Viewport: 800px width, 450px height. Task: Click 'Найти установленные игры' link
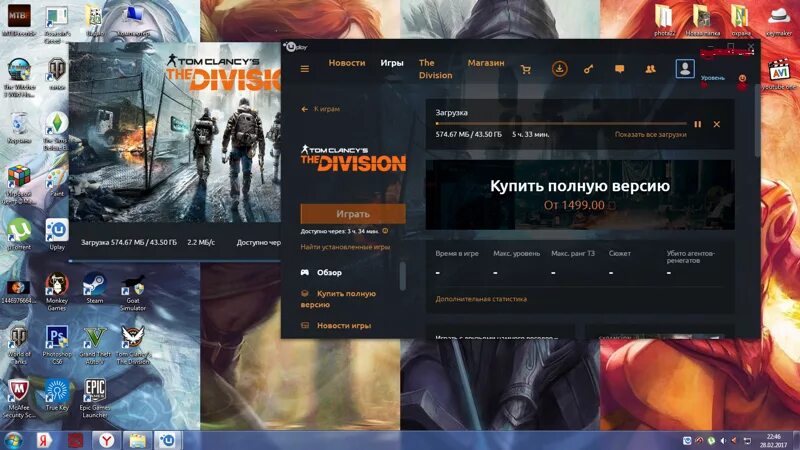[345, 247]
